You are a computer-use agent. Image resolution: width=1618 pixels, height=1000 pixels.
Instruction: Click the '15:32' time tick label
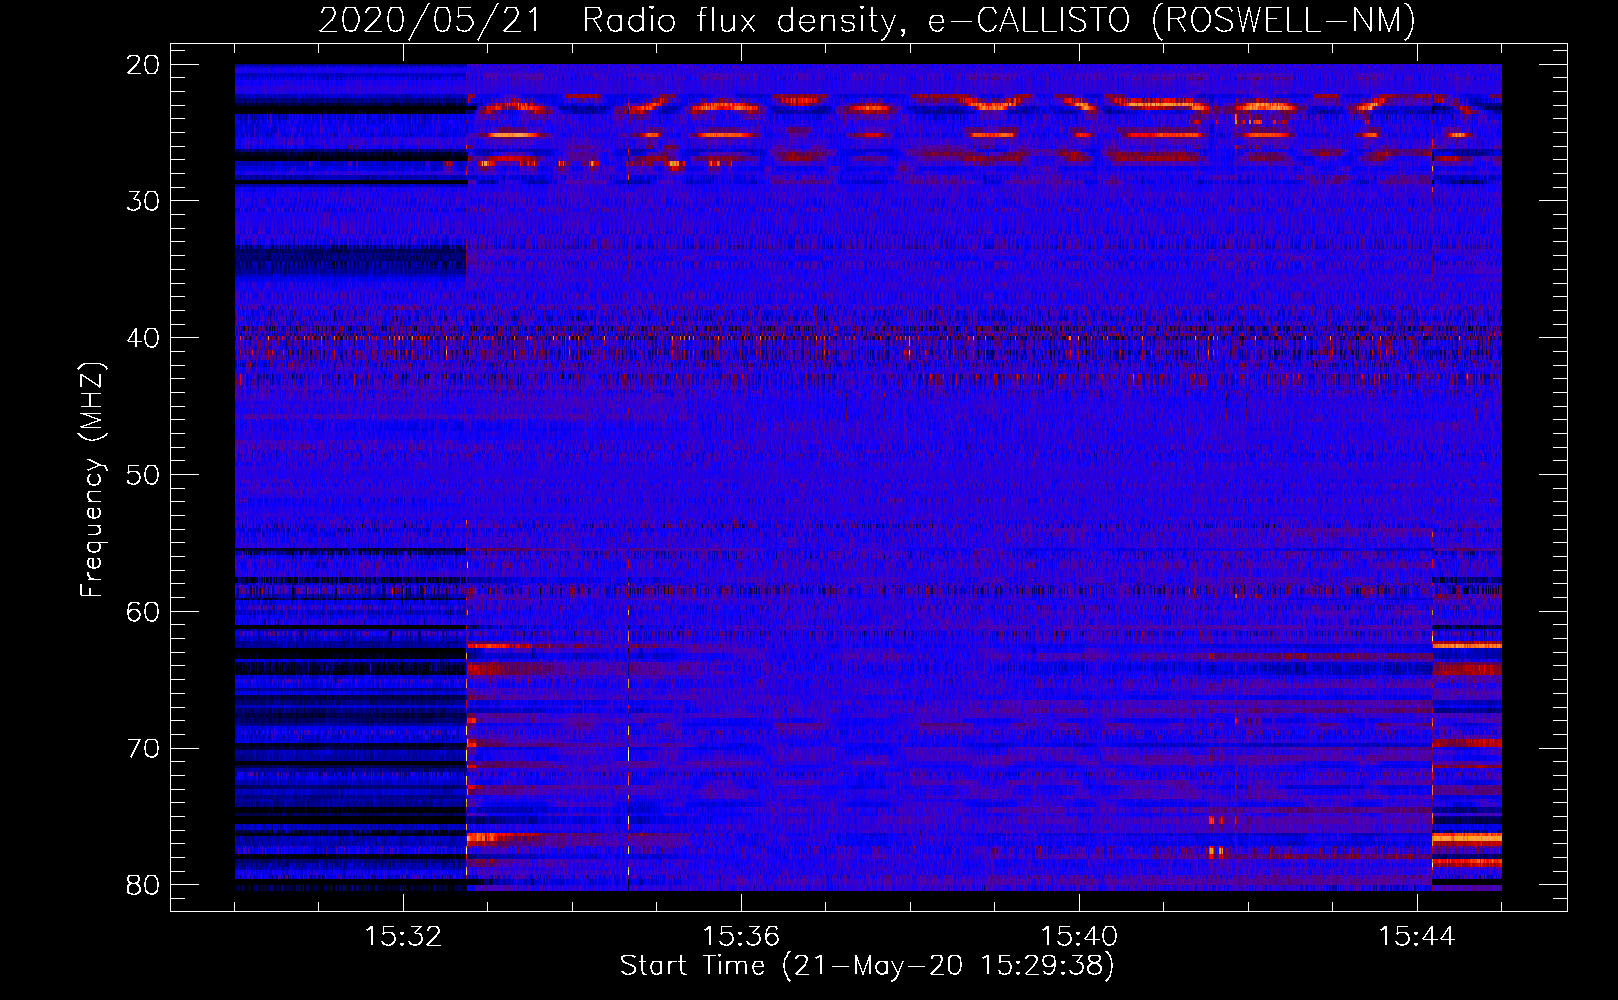coord(403,937)
